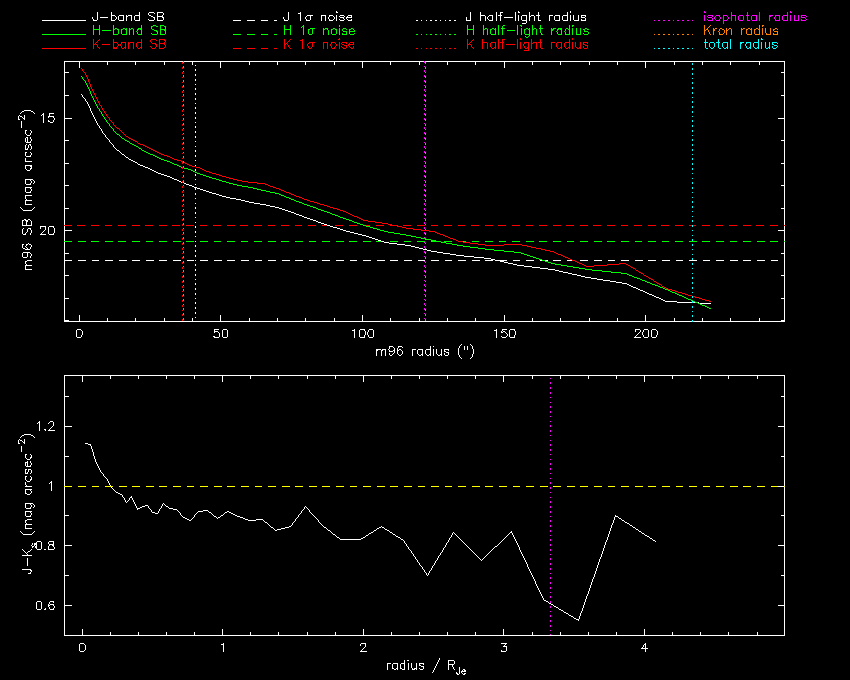Click the H half-light radius legend text
This screenshot has height=680, width=850.
(527, 32)
